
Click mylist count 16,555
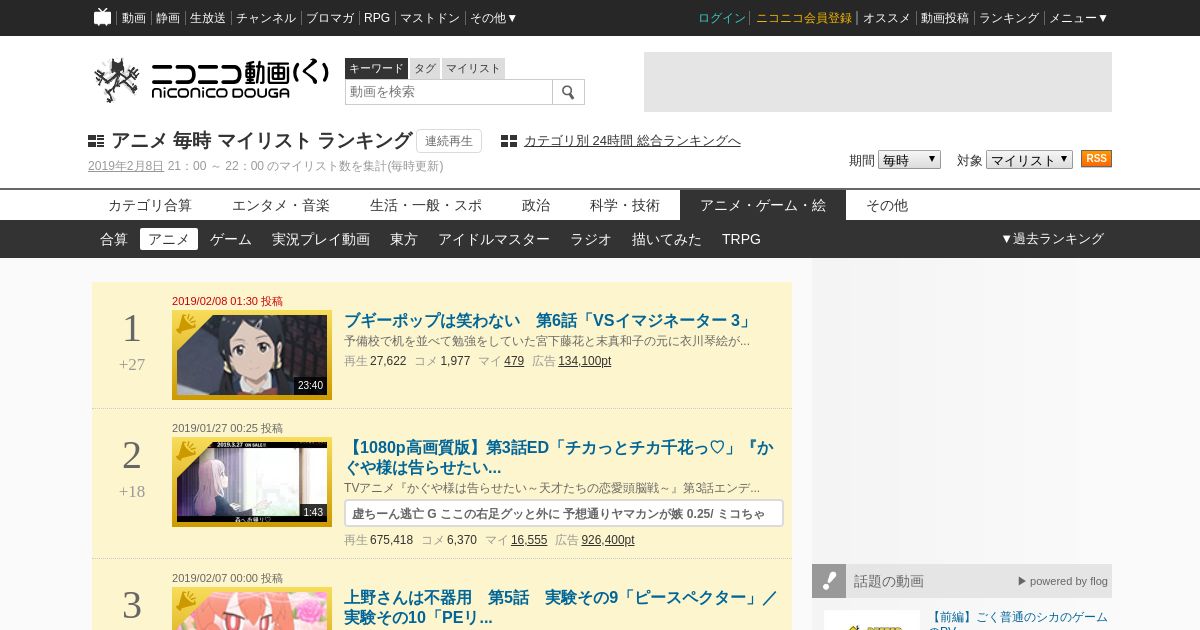(529, 540)
